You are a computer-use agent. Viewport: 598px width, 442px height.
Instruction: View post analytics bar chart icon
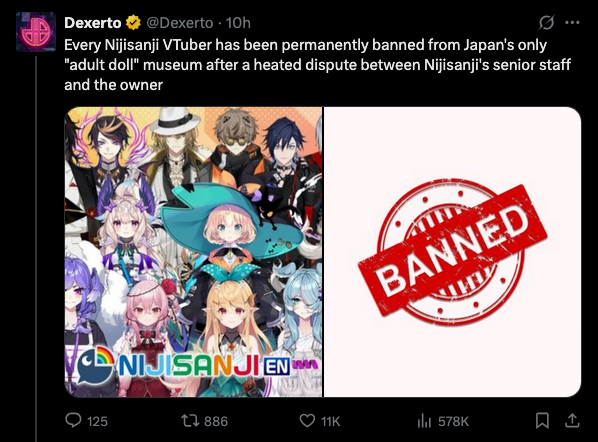424,421
